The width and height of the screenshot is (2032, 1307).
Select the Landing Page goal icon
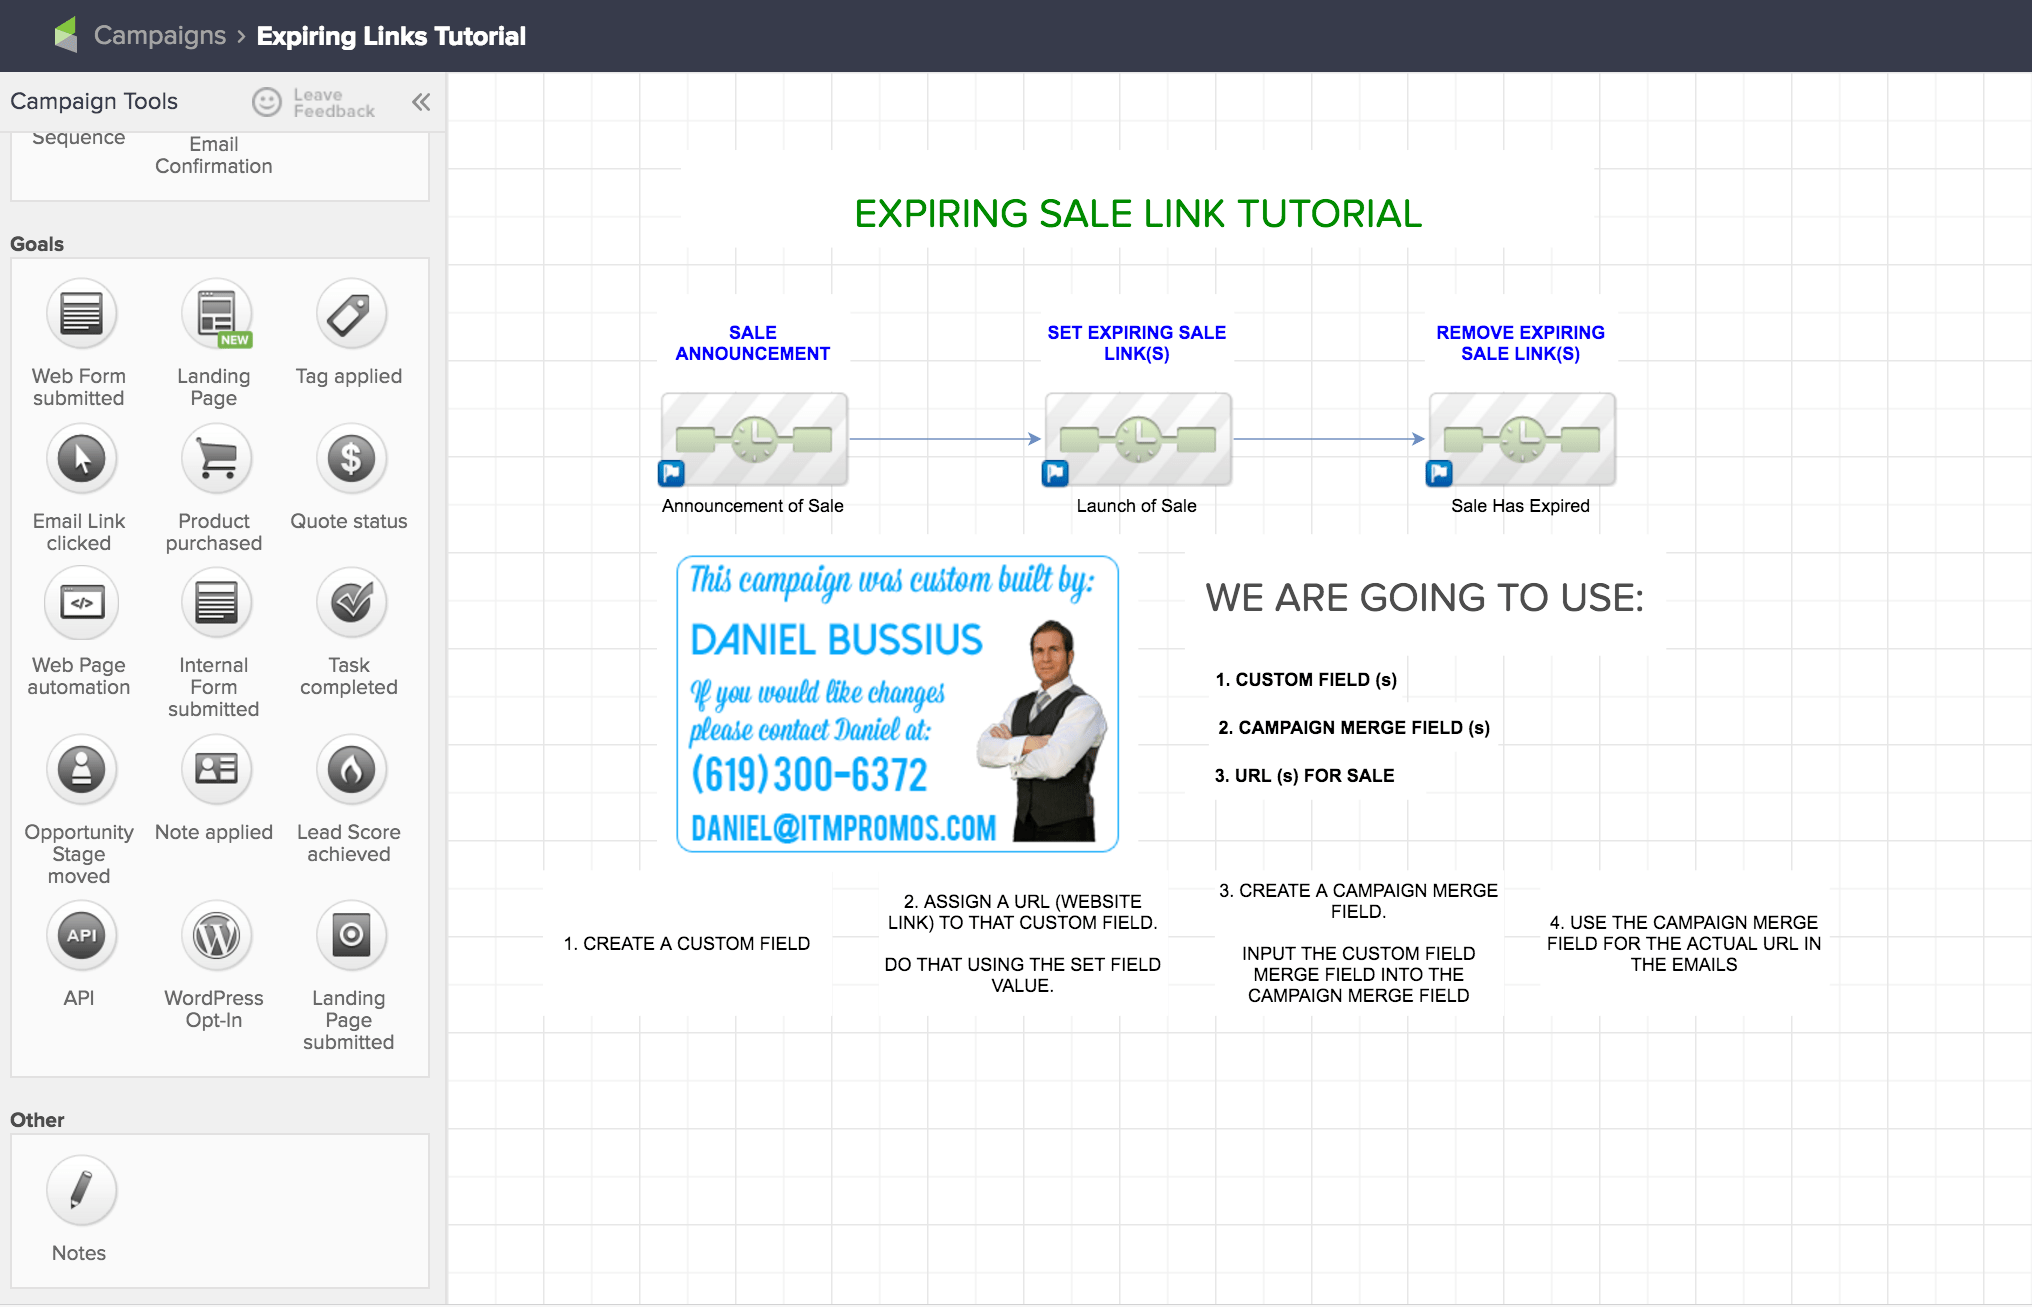(214, 313)
